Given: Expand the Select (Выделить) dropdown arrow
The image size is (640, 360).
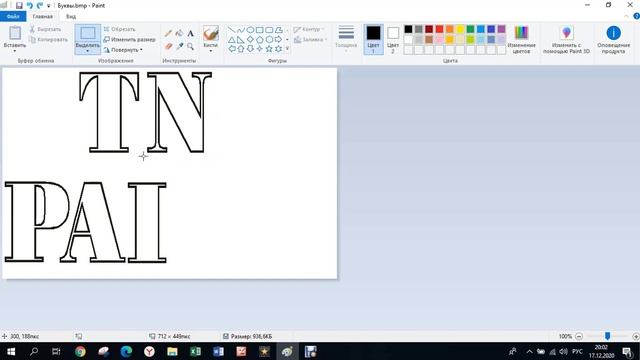Looking at the screenshot, I should pos(88,51).
